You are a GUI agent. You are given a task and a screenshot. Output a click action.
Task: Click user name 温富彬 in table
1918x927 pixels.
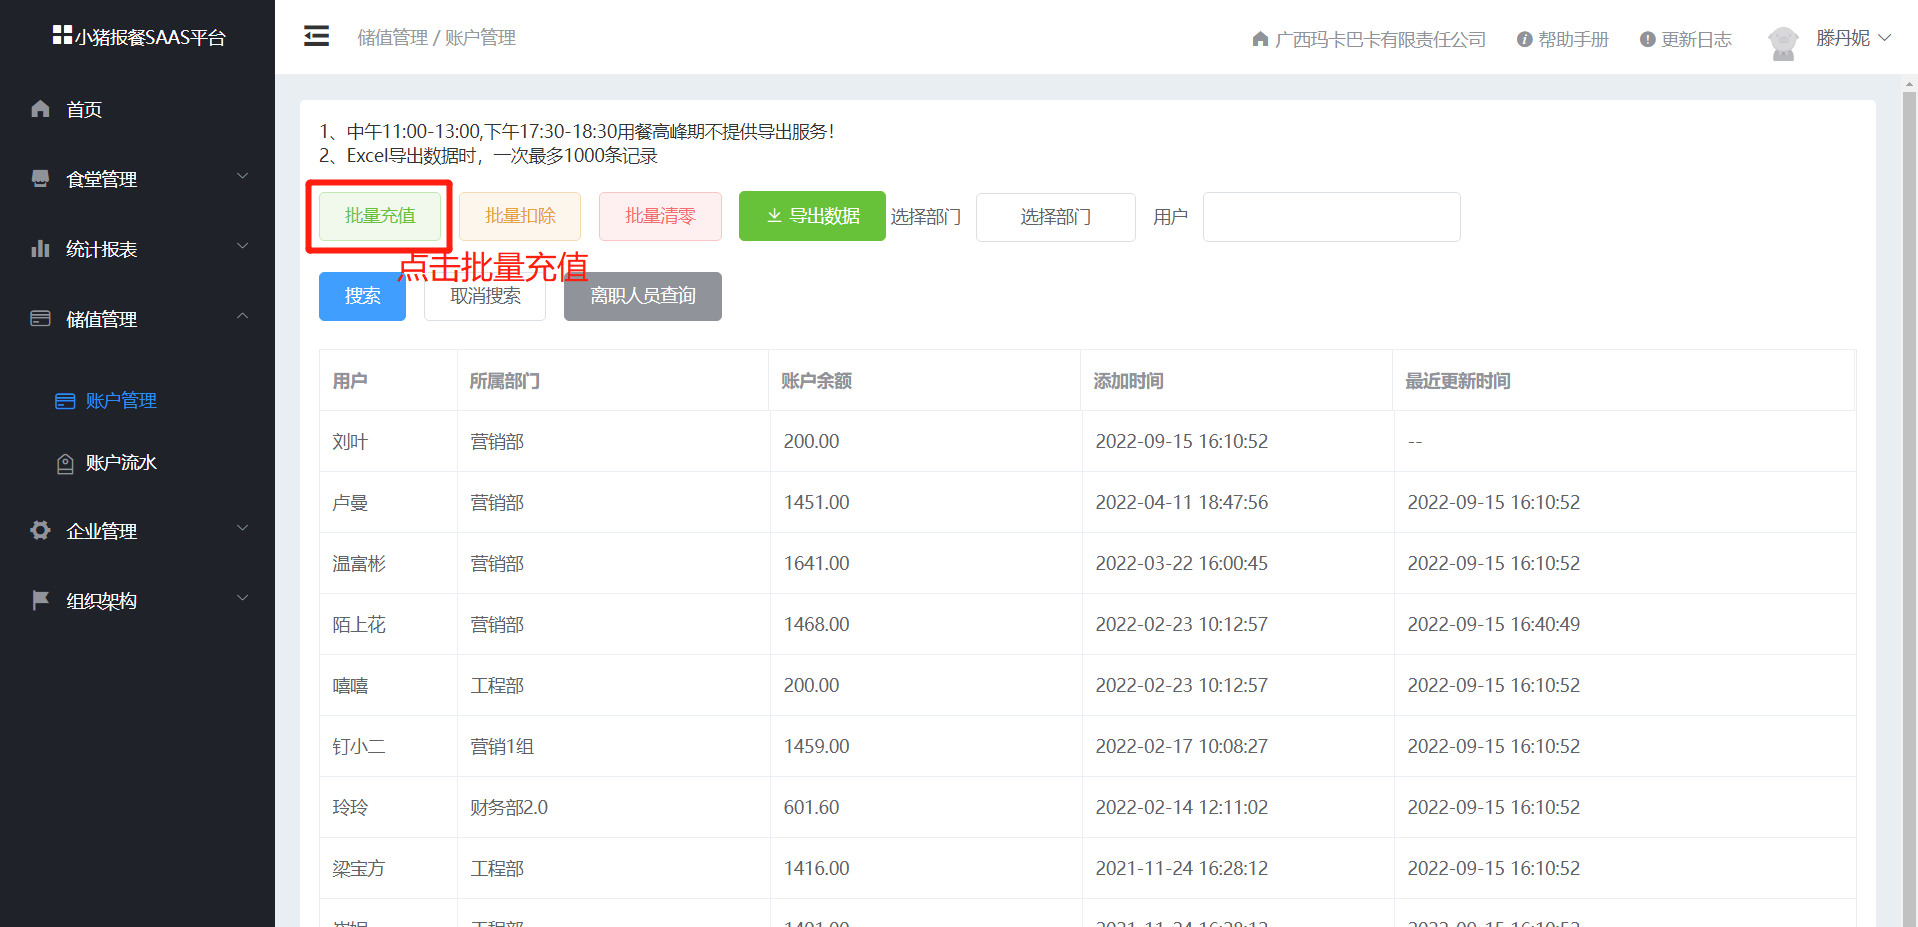click(359, 564)
